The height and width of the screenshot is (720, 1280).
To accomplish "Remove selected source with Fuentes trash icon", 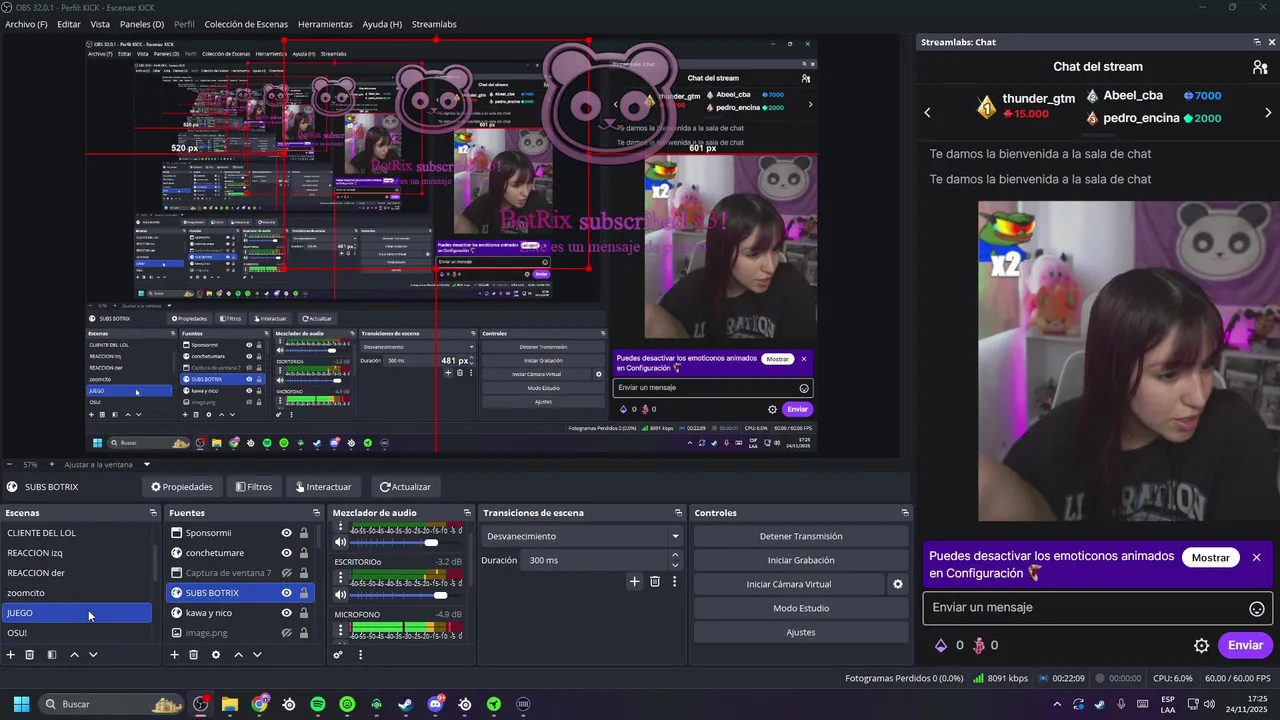I will coord(194,655).
